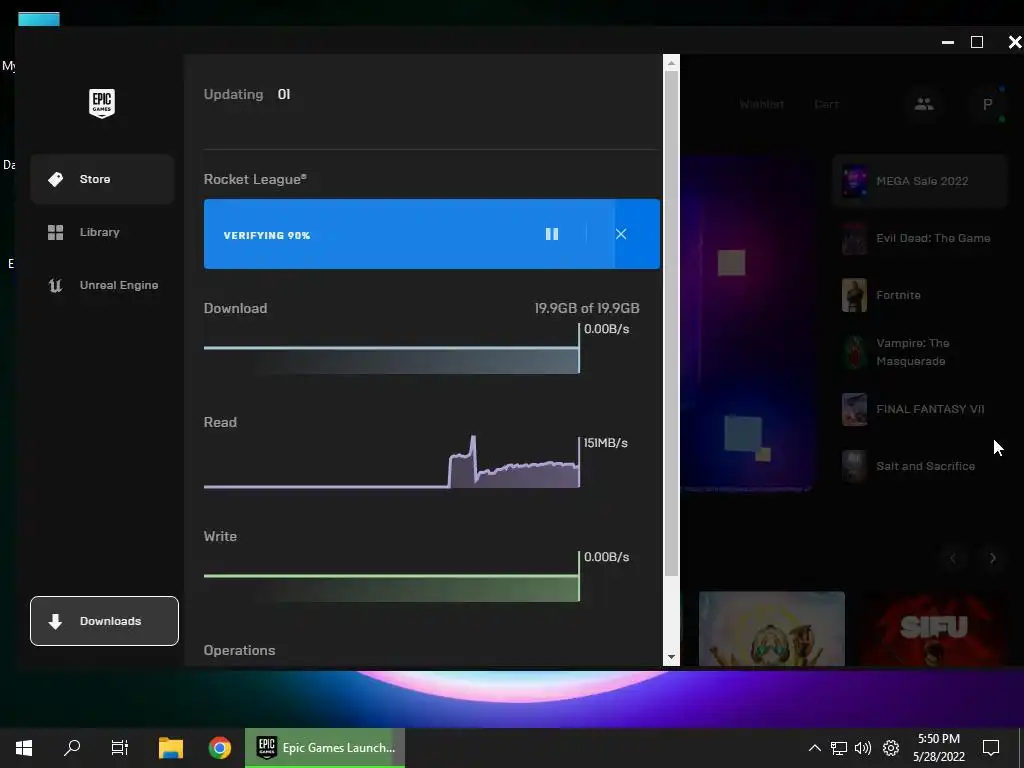This screenshot has height=768, width=1024.
Task: Open the Windows Start menu
Action: 24,748
